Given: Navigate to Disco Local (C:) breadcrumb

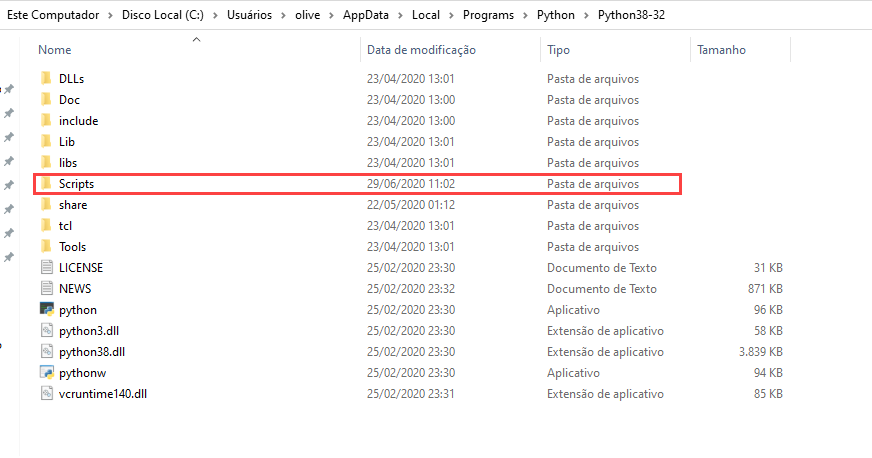Looking at the screenshot, I should [163, 15].
